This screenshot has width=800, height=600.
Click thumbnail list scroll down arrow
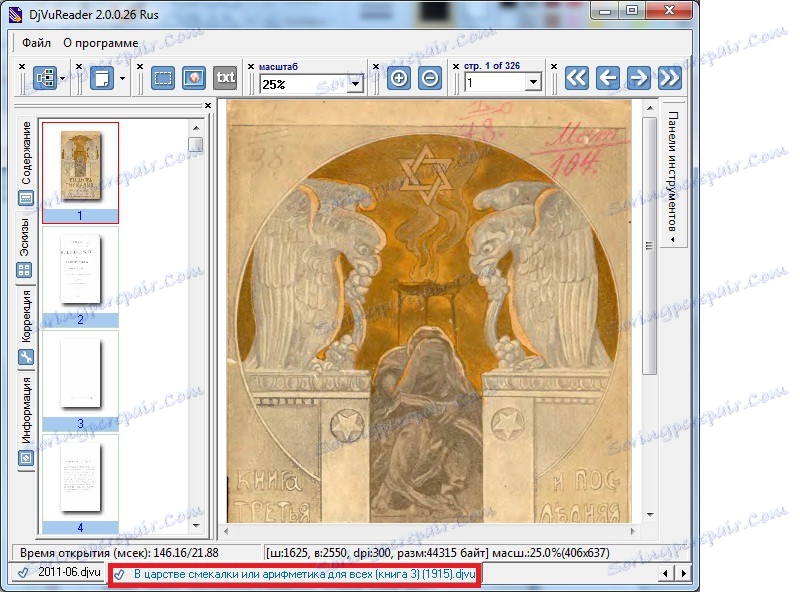(x=196, y=526)
